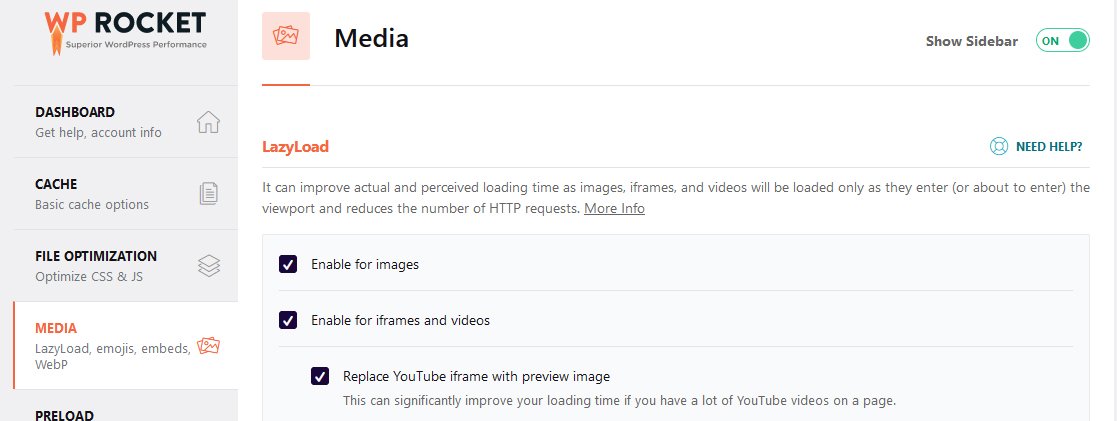
Task: Click the Media page title text
Action: coord(371,39)
